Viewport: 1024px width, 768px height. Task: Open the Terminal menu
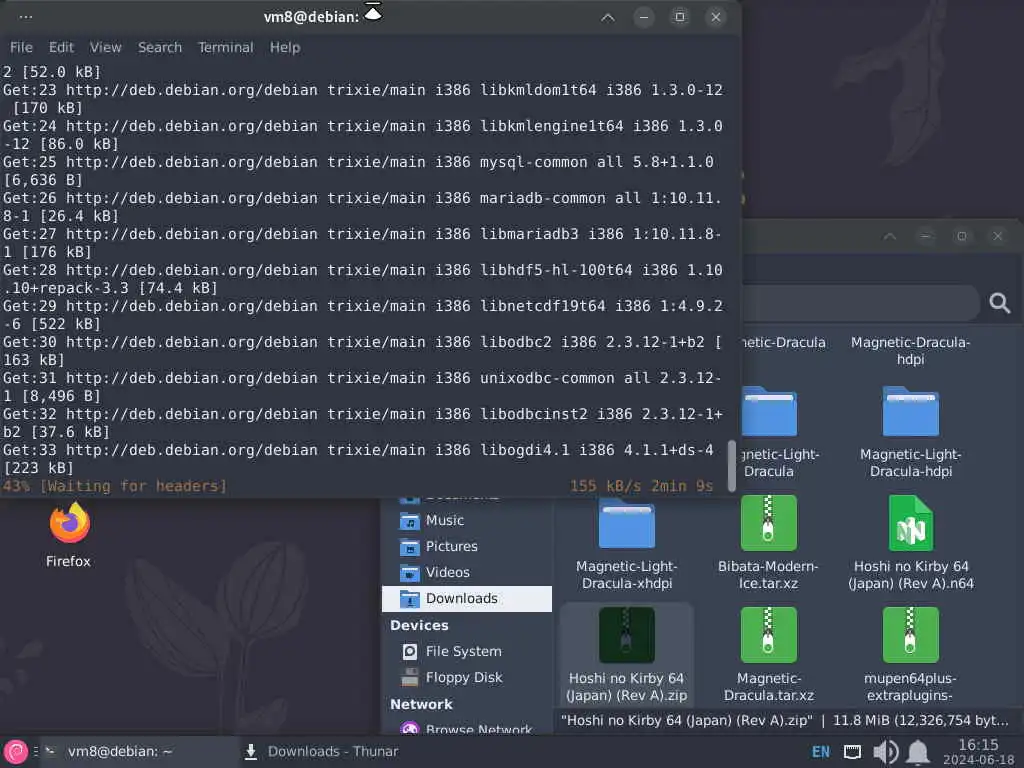tap(225, 48)
